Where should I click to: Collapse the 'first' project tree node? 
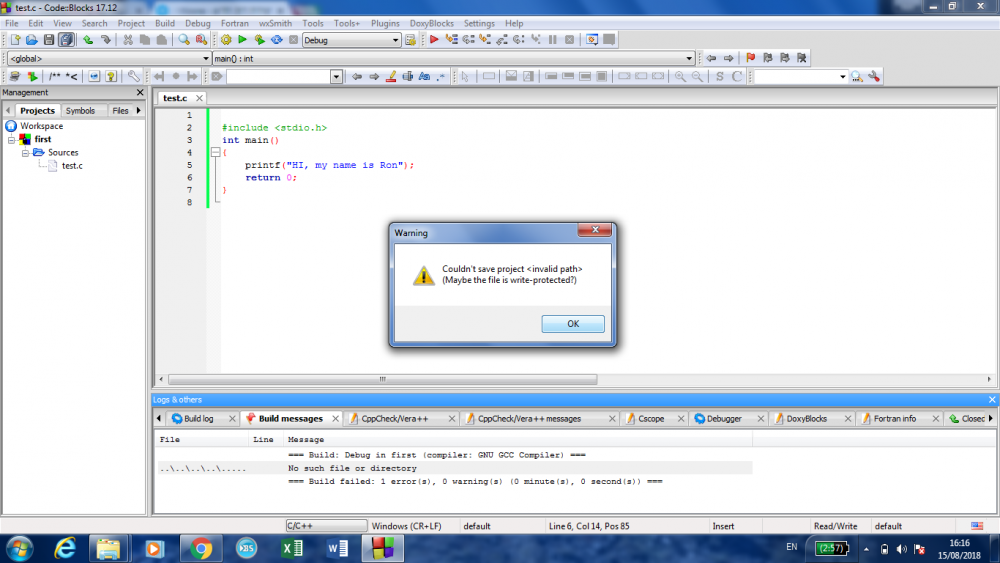pyautogui.click(x=11, y=140)
